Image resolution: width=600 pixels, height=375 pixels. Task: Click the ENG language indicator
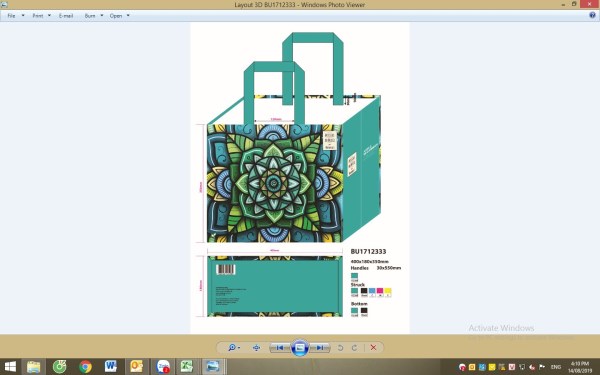pyautogui.click(x=556, y=367)
